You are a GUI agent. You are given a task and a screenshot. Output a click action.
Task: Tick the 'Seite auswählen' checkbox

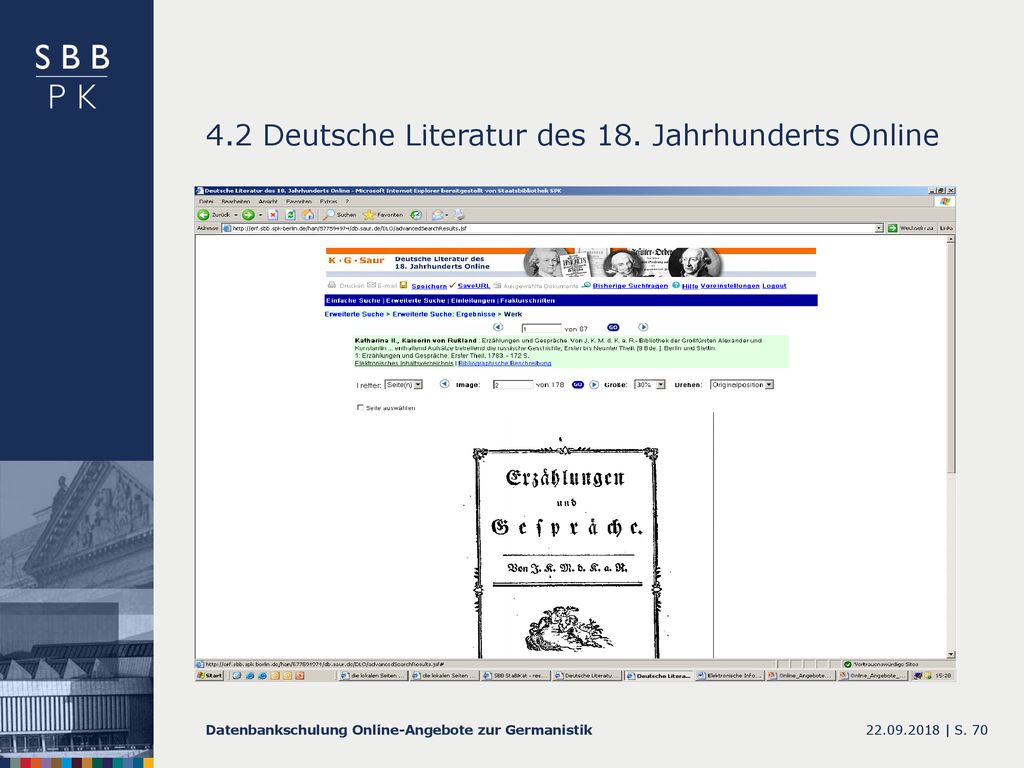point(360,408)
